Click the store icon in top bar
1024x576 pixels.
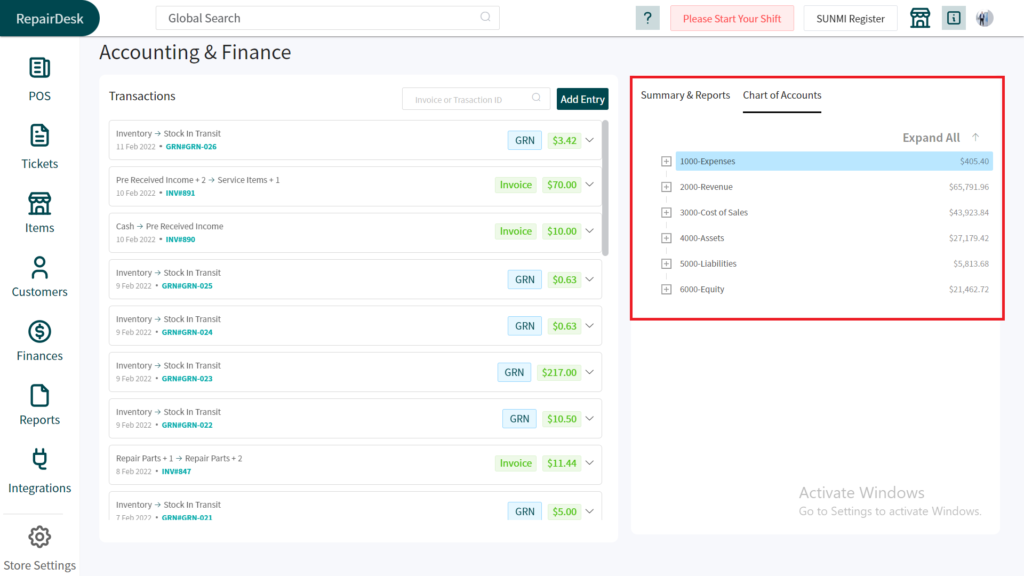(x=920, y=18)
